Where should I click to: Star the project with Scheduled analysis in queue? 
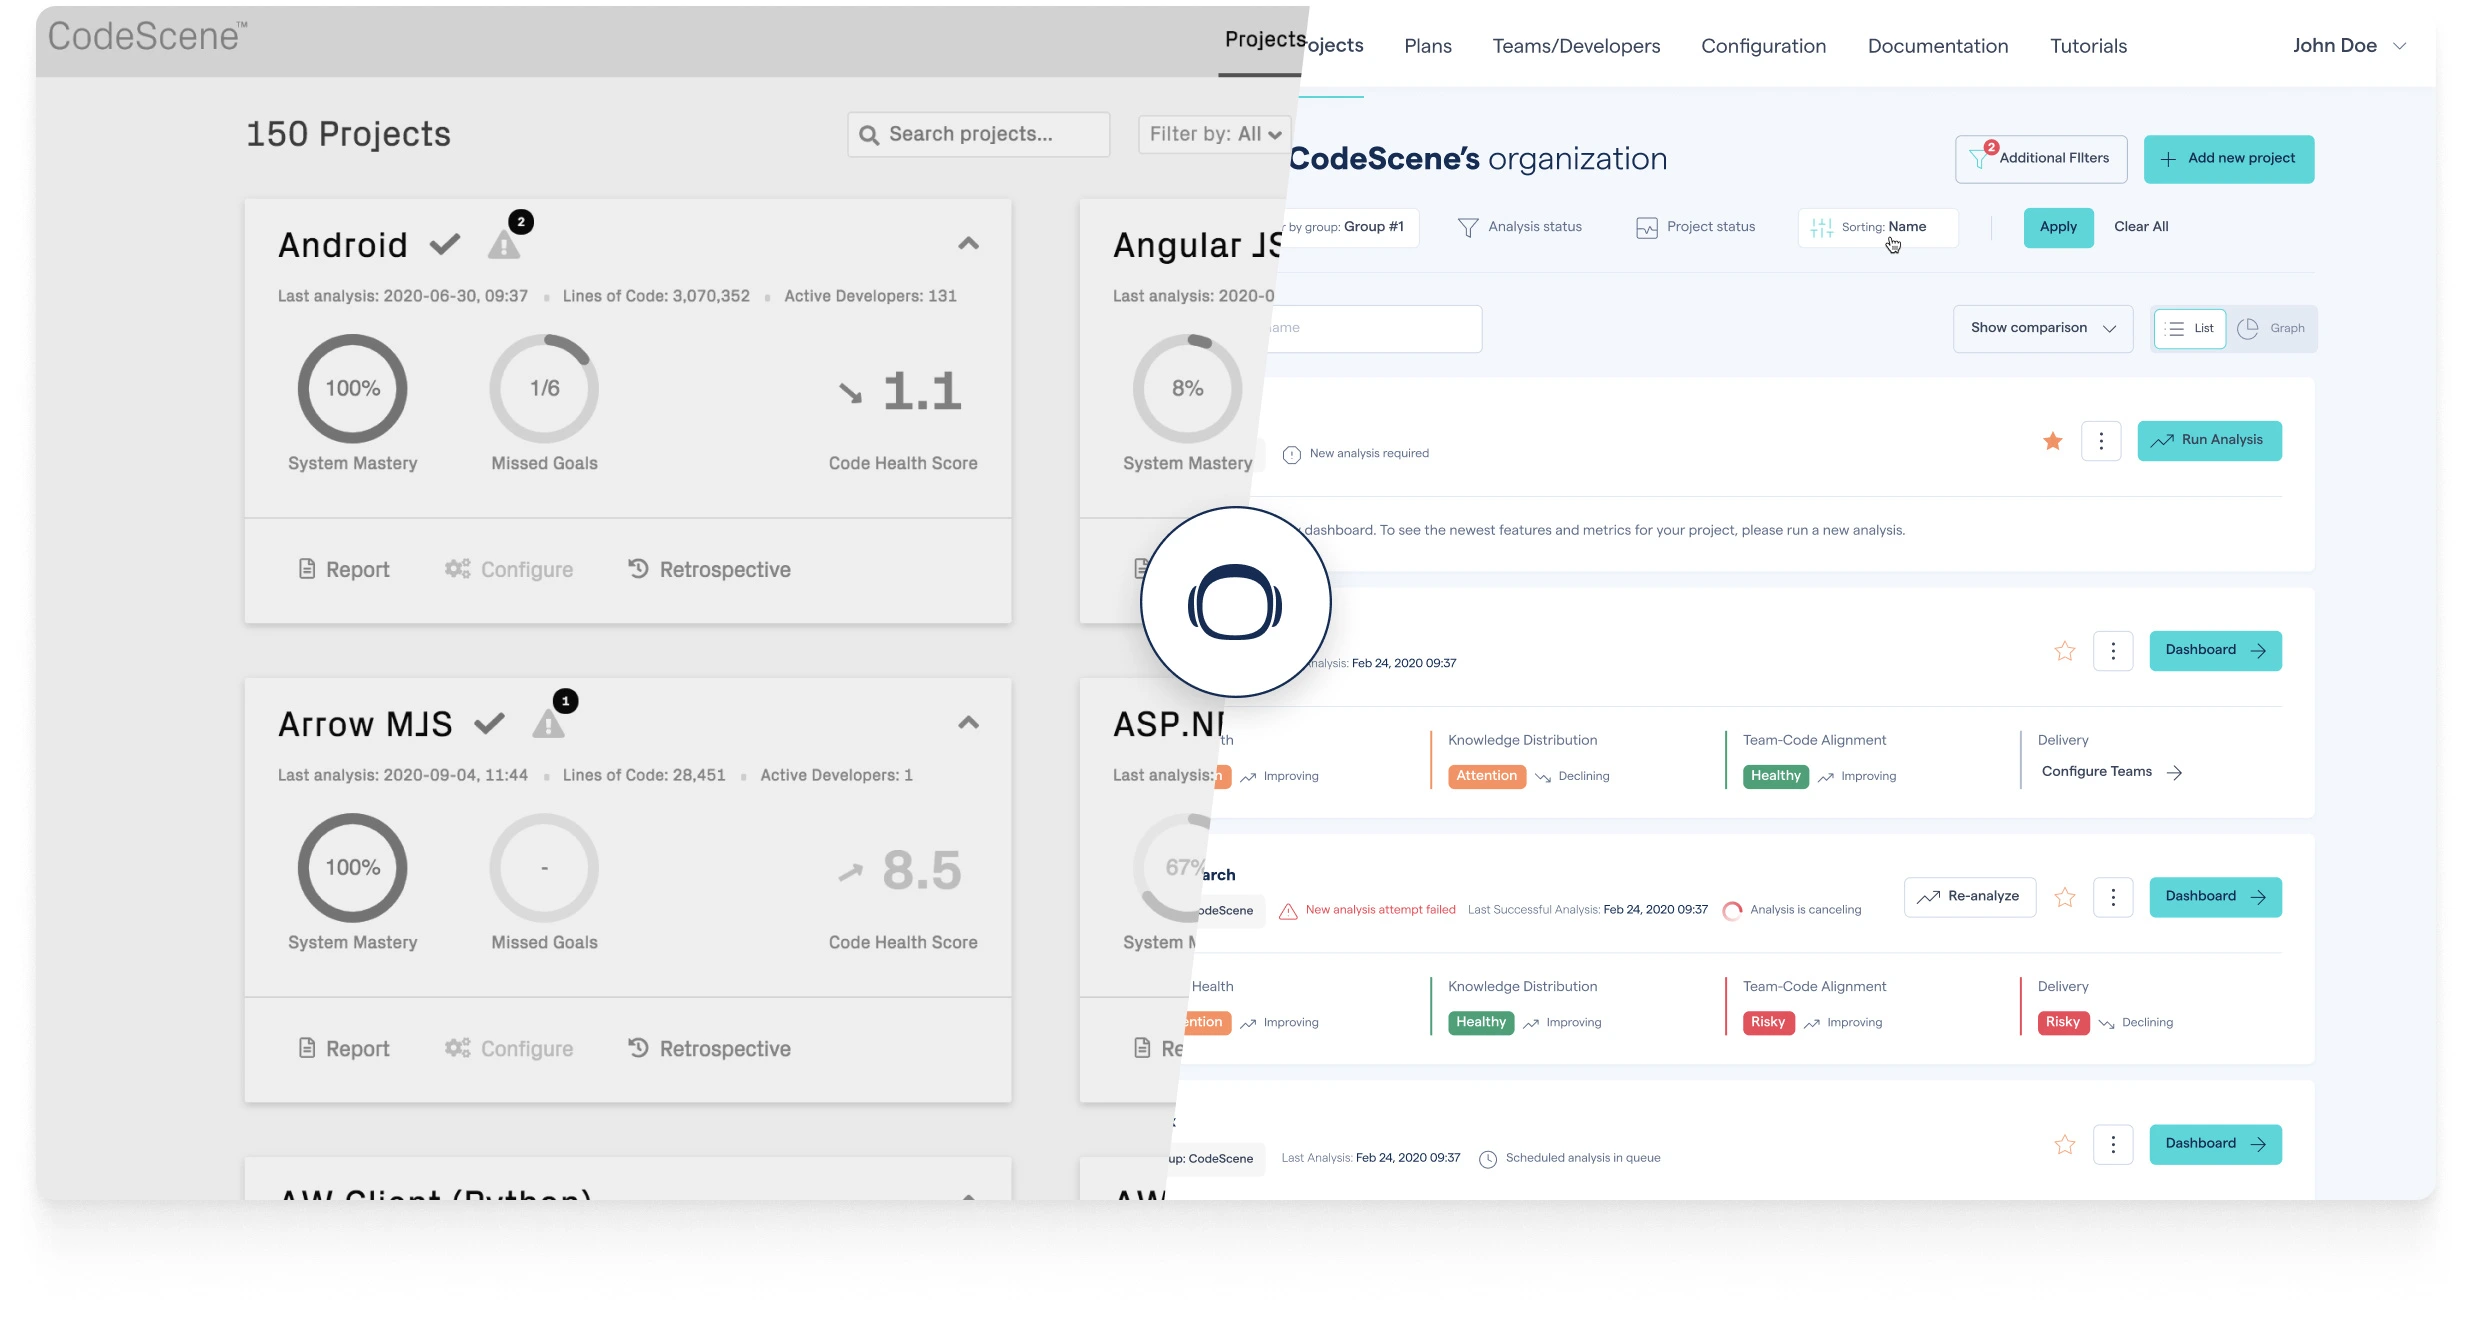pos(2065,1144)
